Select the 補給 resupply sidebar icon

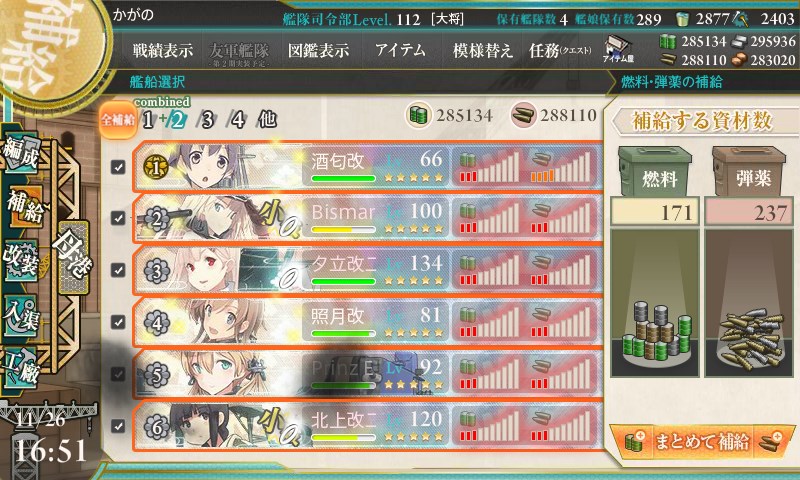coord(26,207)
